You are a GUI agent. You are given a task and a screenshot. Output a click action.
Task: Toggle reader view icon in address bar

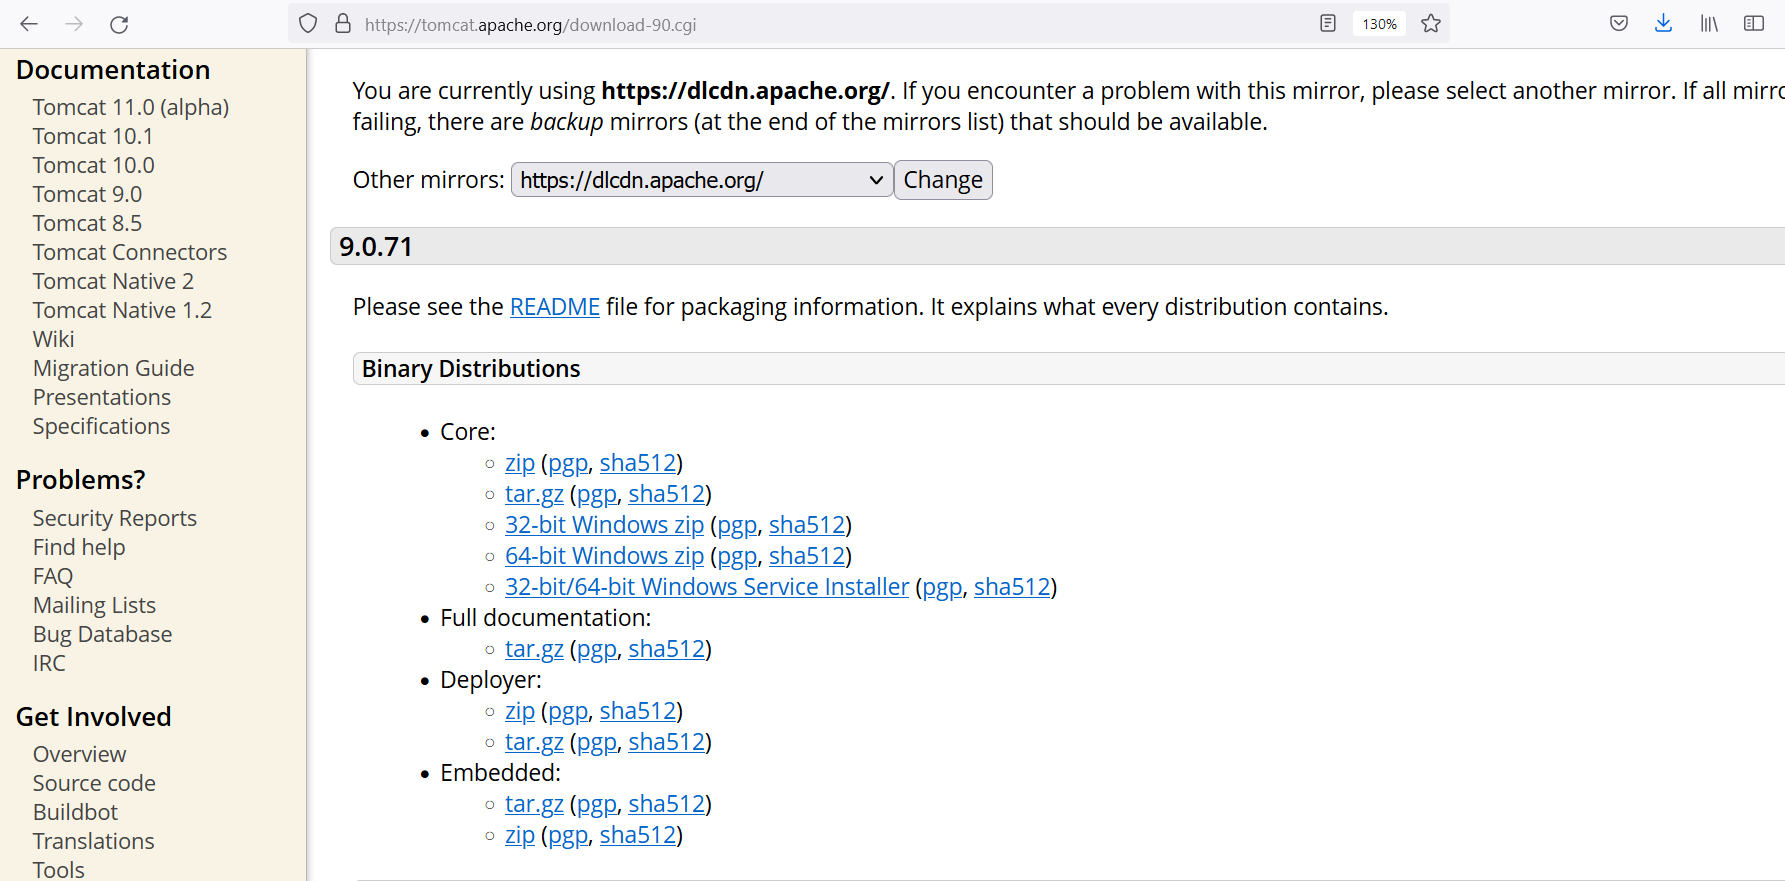pyautogui.click(x=1328, y=23)
